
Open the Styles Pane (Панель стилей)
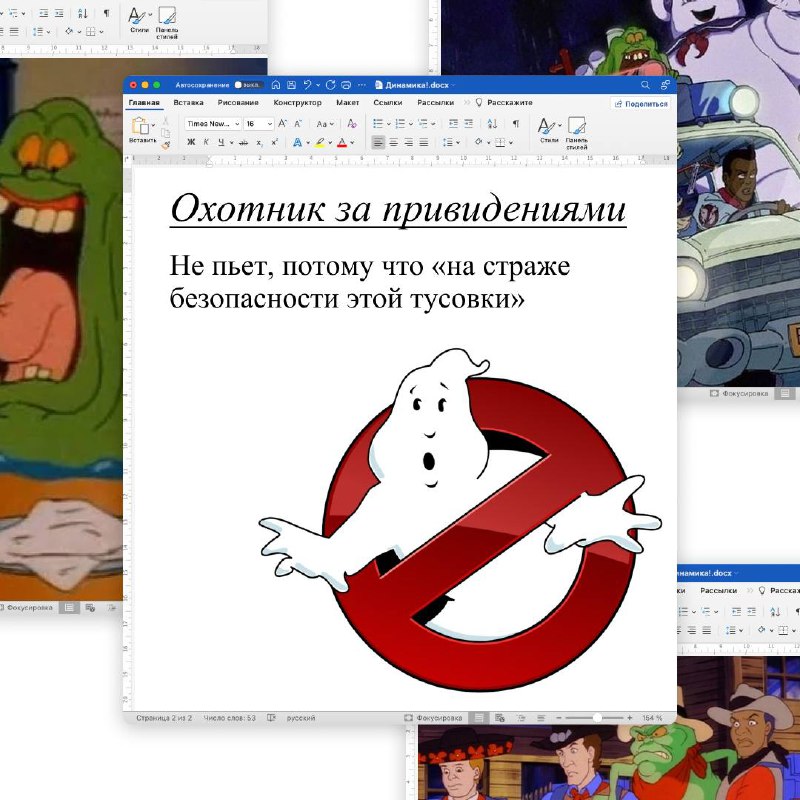click(x=577, y=133)
